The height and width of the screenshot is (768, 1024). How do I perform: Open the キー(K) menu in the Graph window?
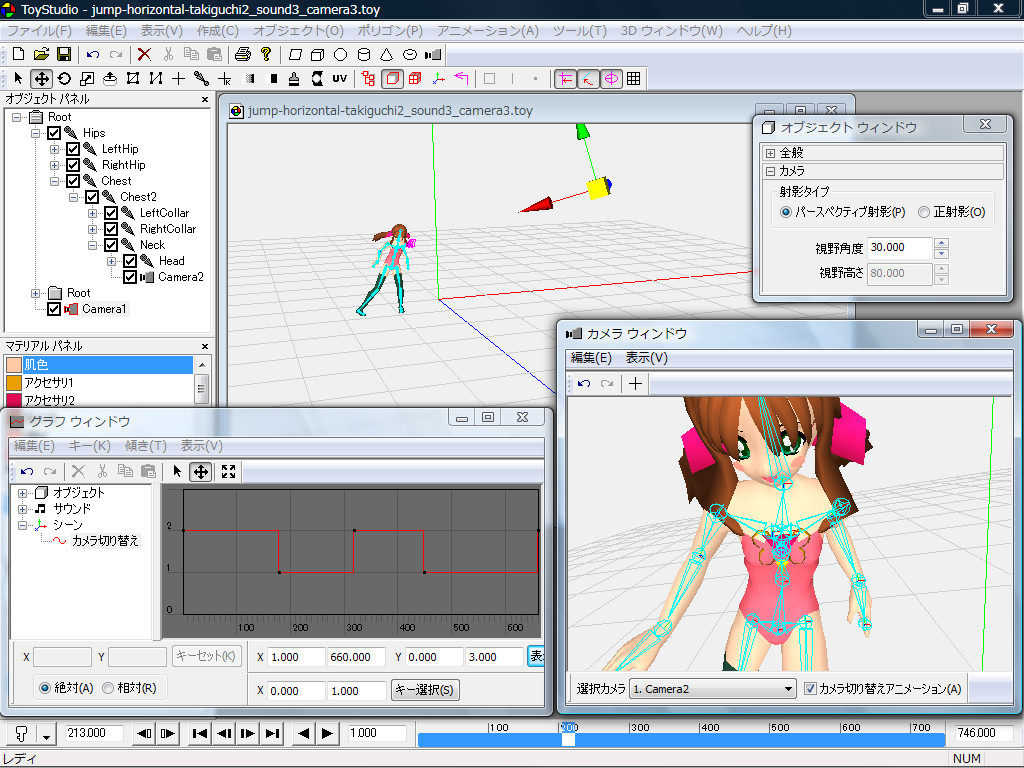[89, 446]
